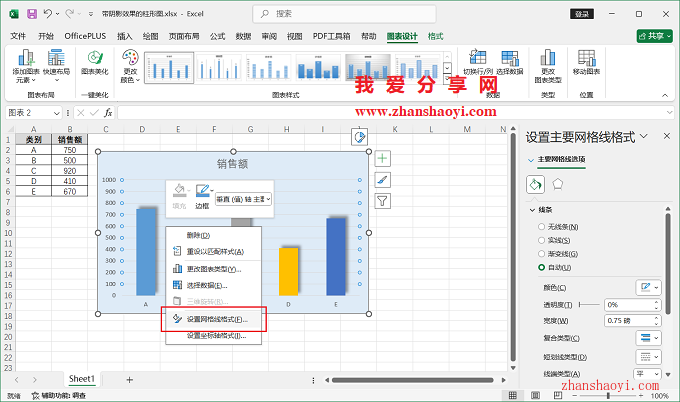
Task: Click Chart Elements plus button
Action: point(382,158)
